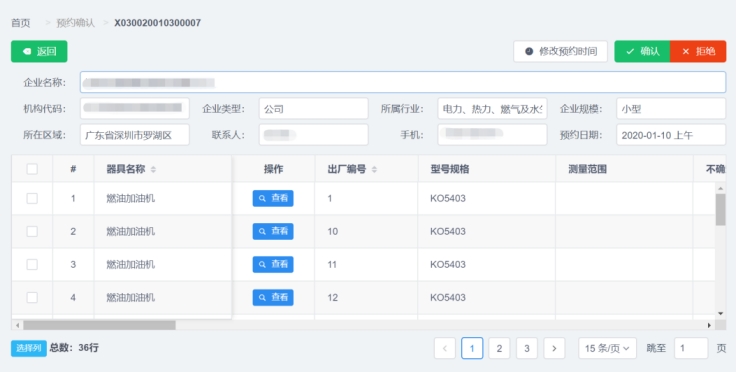
Task: Check the row 2 checkbox
Action: pyautogui.click(x=32, y=231)
